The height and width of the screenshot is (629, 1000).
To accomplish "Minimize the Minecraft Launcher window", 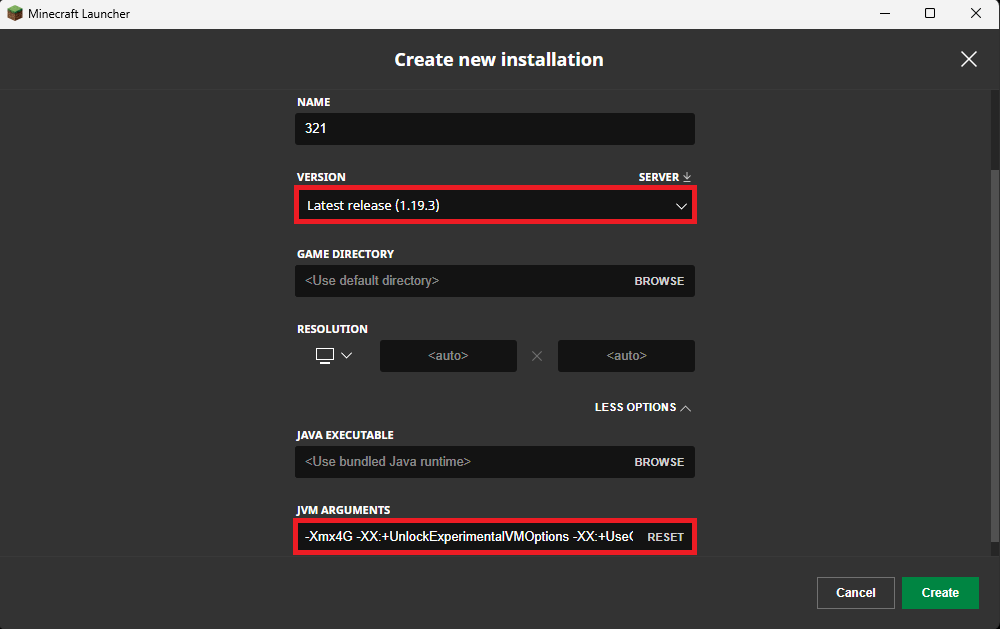I will tap(885, 13).
